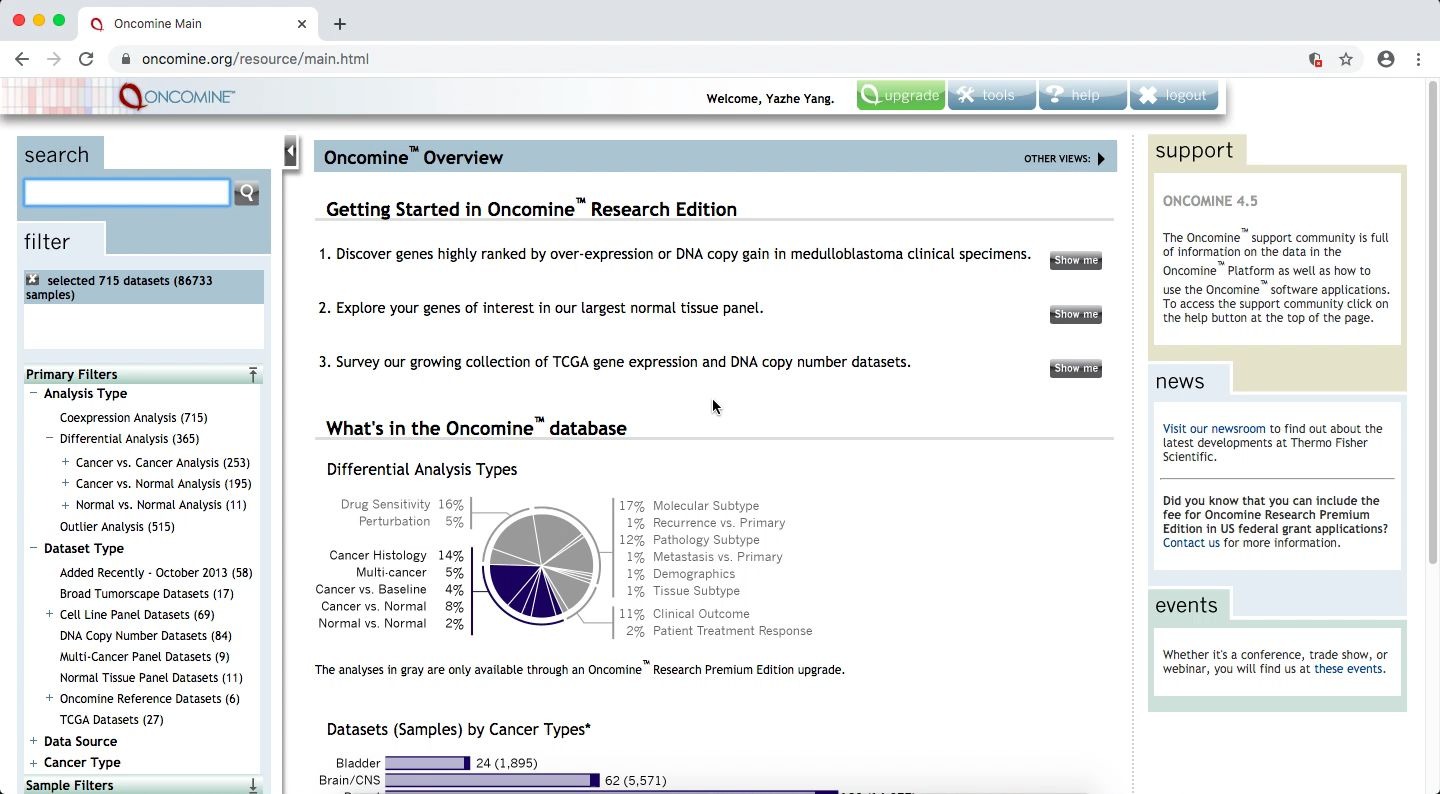
Task: Click Show me for TCGA datasets
Action: [1076, 369]
